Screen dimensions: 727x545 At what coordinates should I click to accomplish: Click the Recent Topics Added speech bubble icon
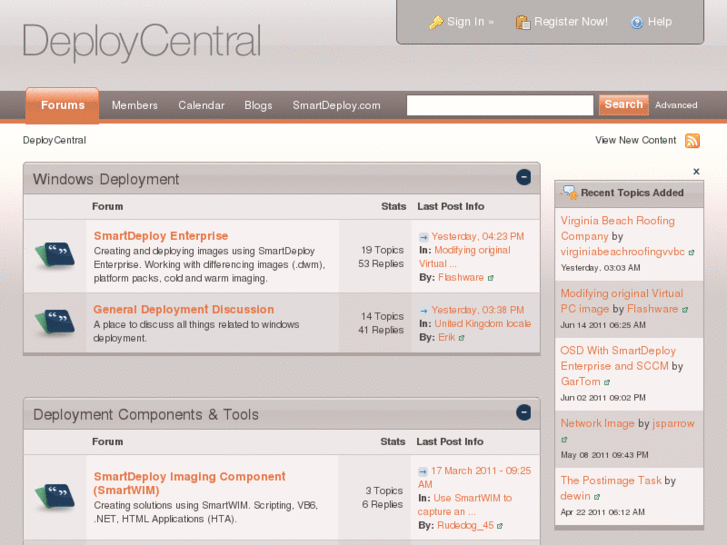pos(570,192)
